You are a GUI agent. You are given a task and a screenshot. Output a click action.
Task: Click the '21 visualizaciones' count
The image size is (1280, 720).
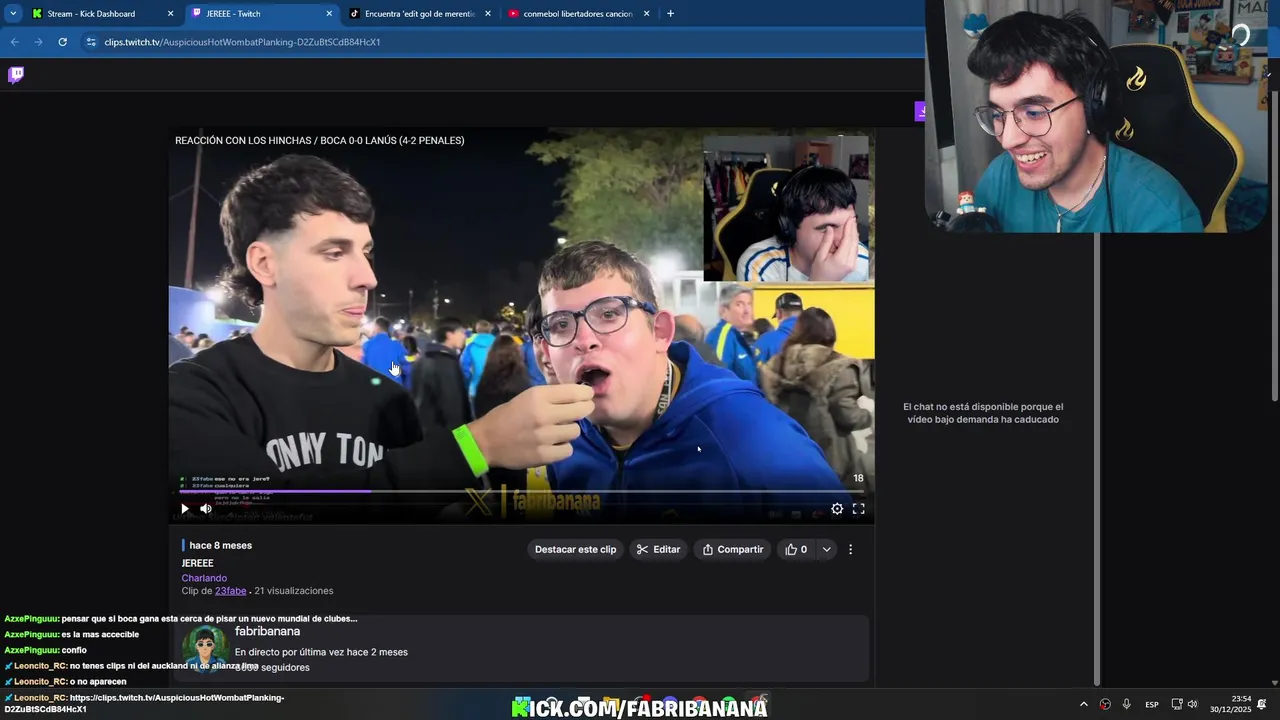click(x=294, y=591)
